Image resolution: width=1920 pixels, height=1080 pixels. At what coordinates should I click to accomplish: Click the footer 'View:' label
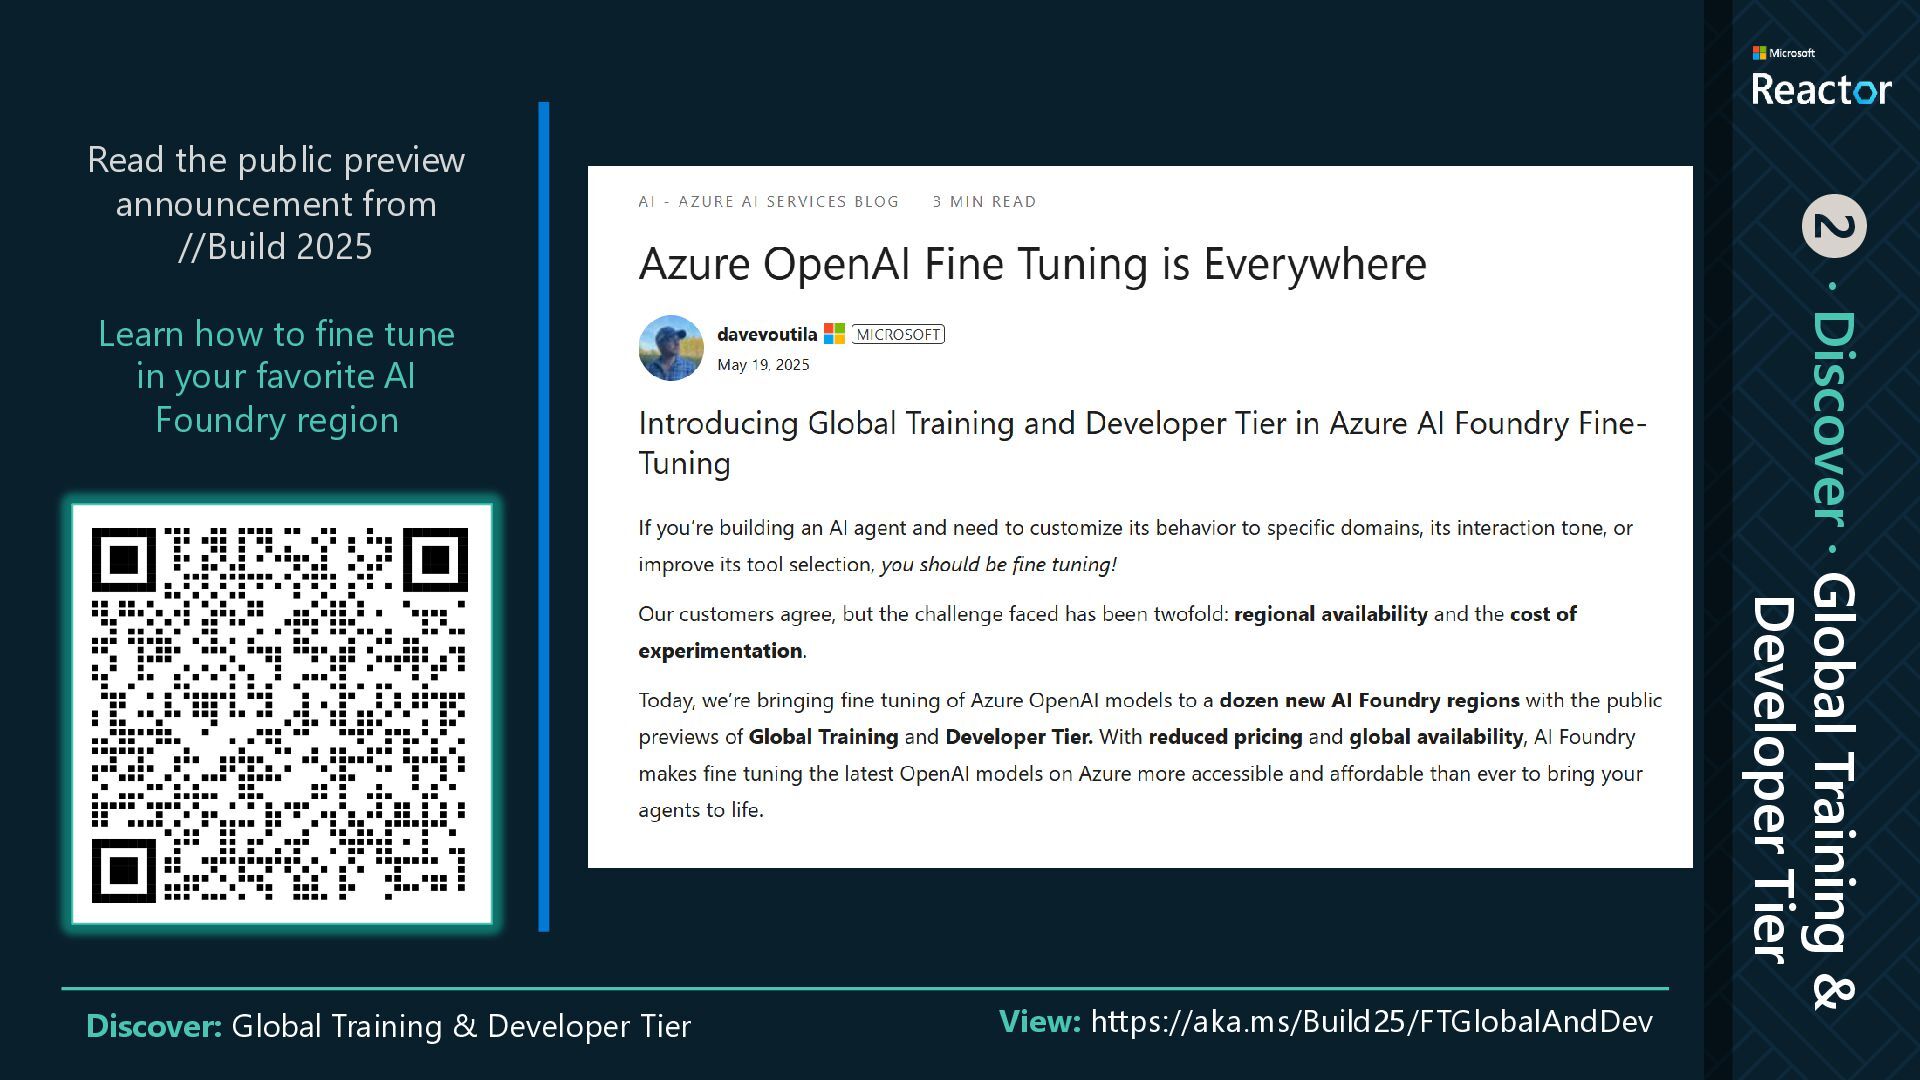(x=1040, y=1021)
